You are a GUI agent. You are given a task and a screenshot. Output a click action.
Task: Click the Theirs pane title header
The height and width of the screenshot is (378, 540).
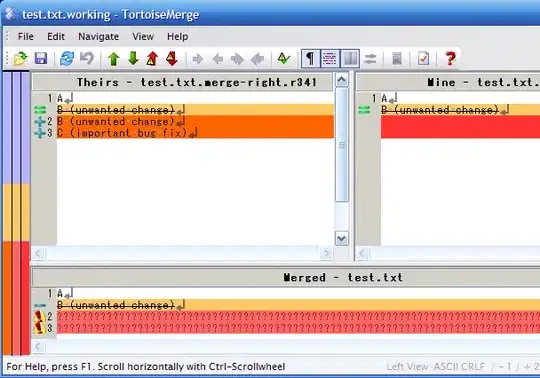183,82
